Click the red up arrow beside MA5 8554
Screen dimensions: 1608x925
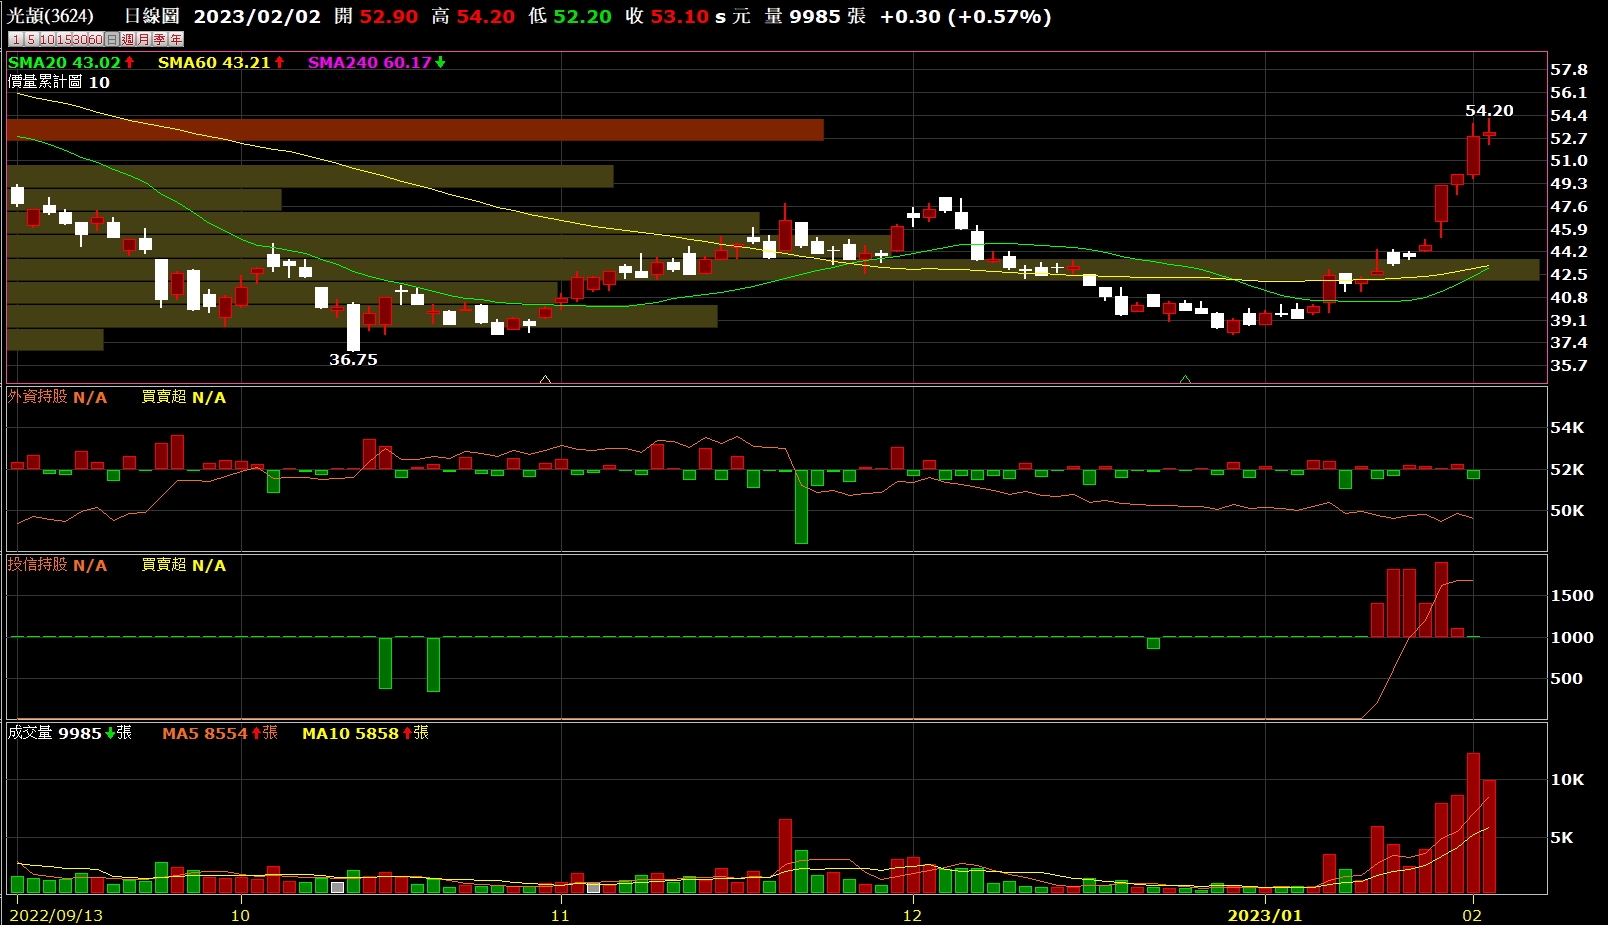[x=256, y=733]
